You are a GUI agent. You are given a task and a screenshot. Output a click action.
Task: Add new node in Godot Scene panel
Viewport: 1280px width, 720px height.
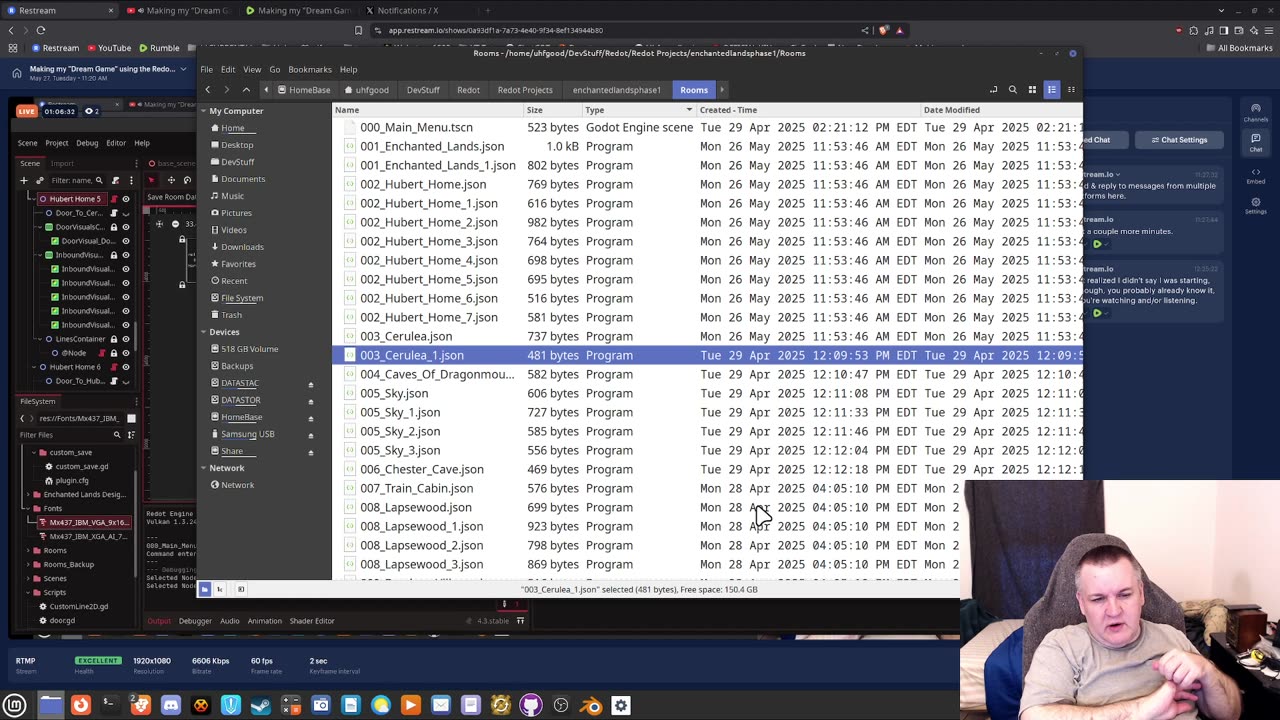tap(24, 180)
